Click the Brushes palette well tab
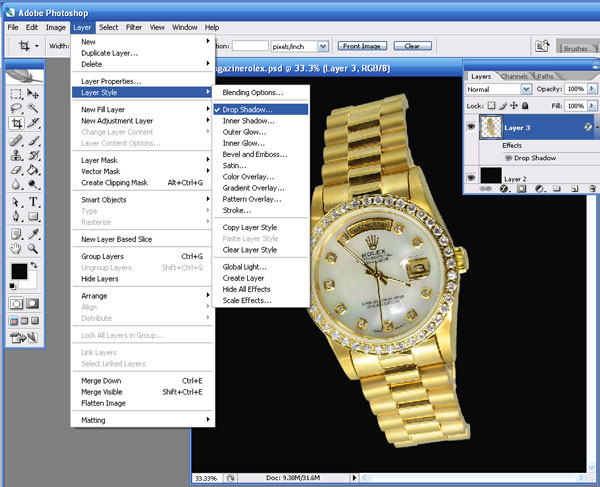This screenshot has width=600, height=487. tap(575, 49)
